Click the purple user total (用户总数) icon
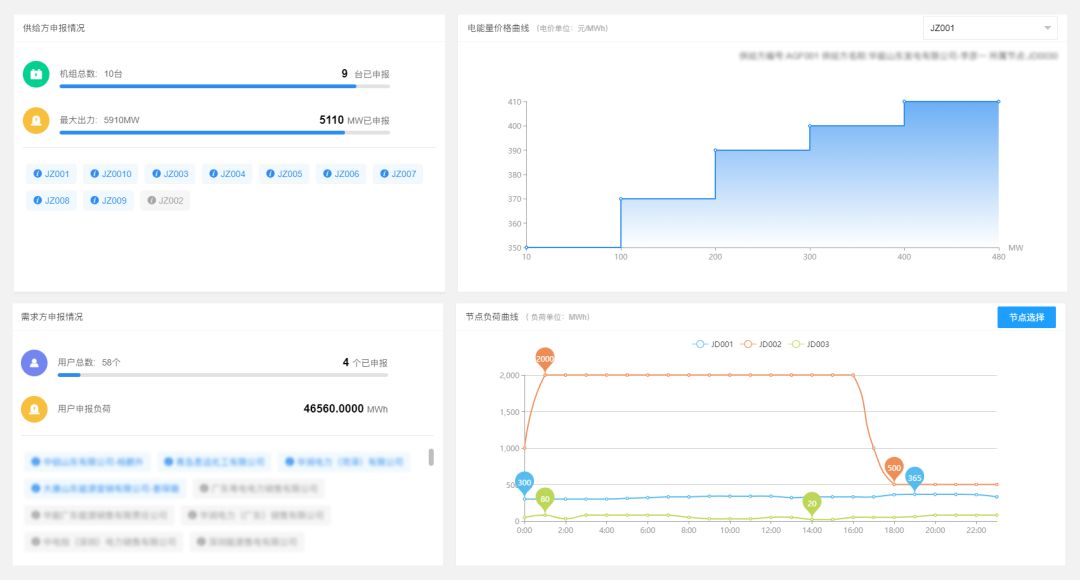1080x580 pixels. [x=35, y=363]
